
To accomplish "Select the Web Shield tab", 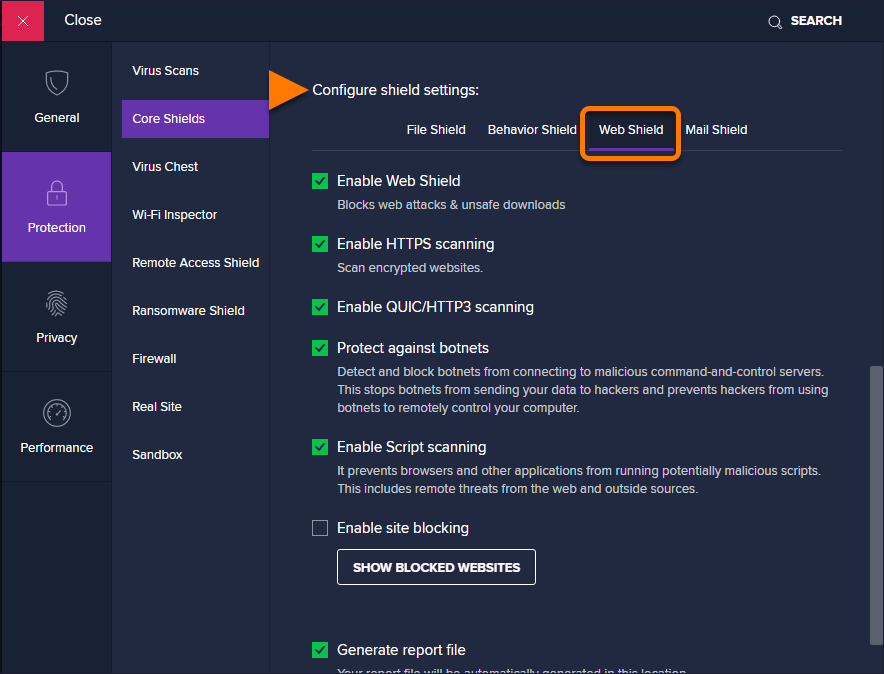I will [631, 130].
